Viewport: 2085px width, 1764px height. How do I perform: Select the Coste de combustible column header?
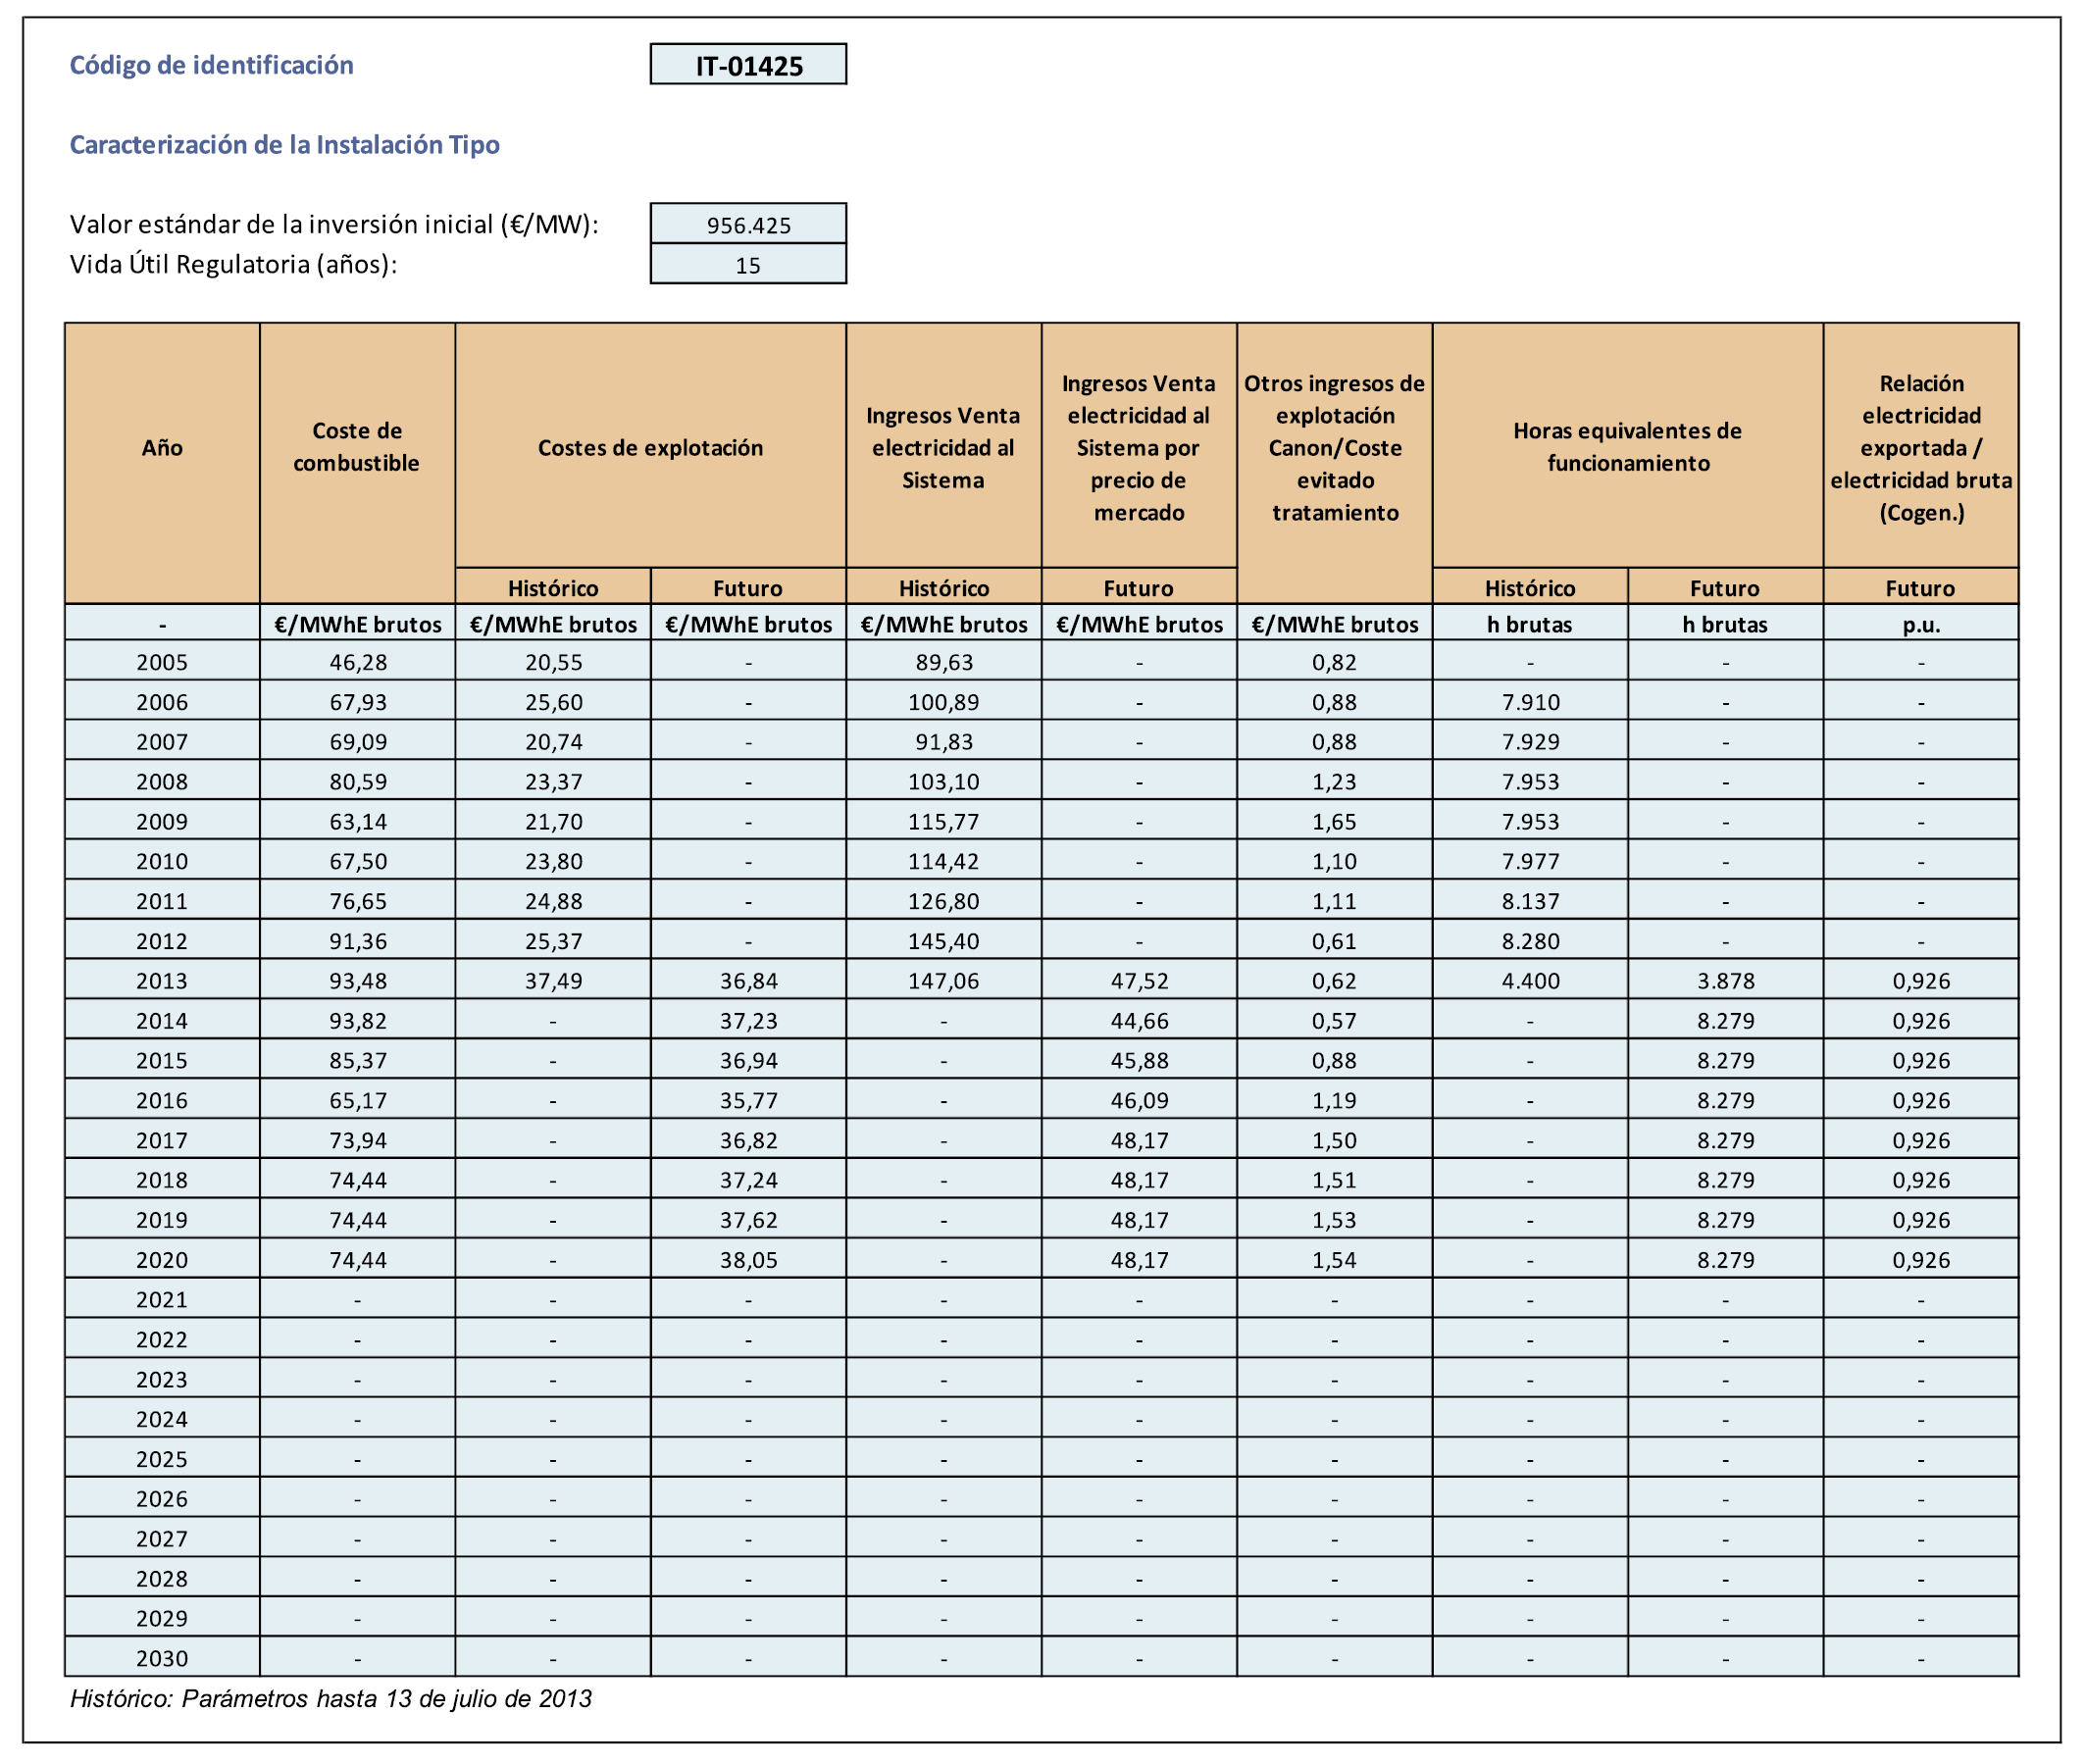(357, 463)
